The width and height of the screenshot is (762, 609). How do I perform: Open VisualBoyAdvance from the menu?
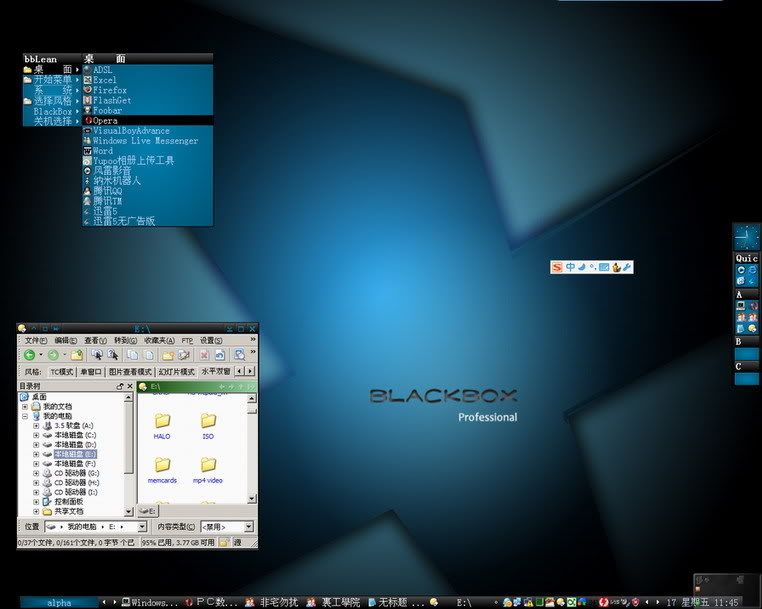coord(148,131)
